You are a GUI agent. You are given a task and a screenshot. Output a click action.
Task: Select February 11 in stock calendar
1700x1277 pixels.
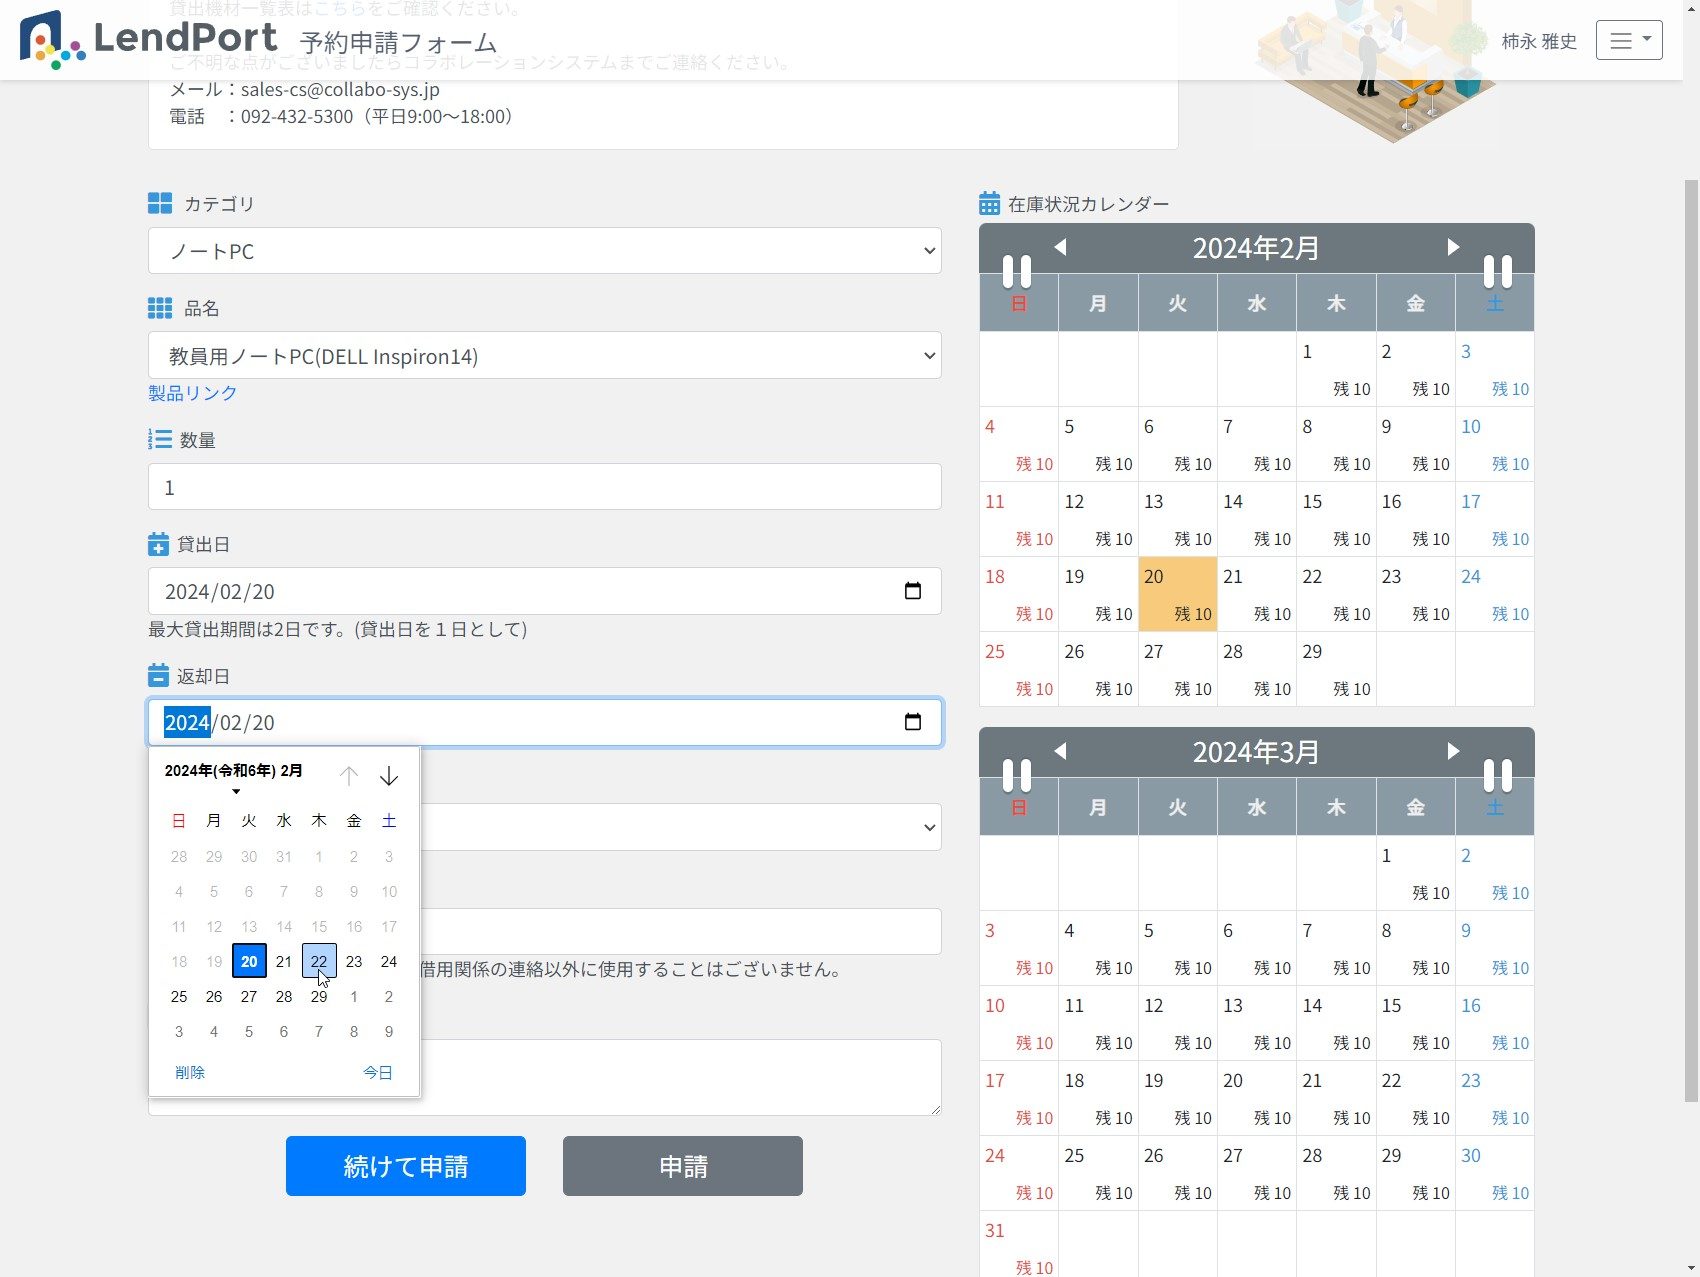click(1019, 519)
